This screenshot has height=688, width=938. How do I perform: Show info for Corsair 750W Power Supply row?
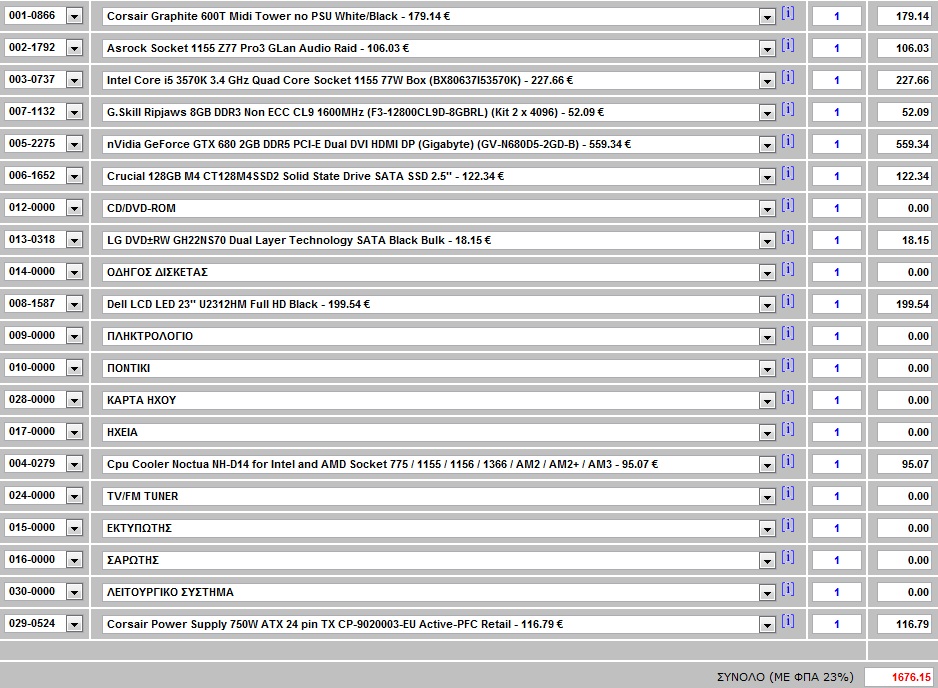(x=788, y=622)
